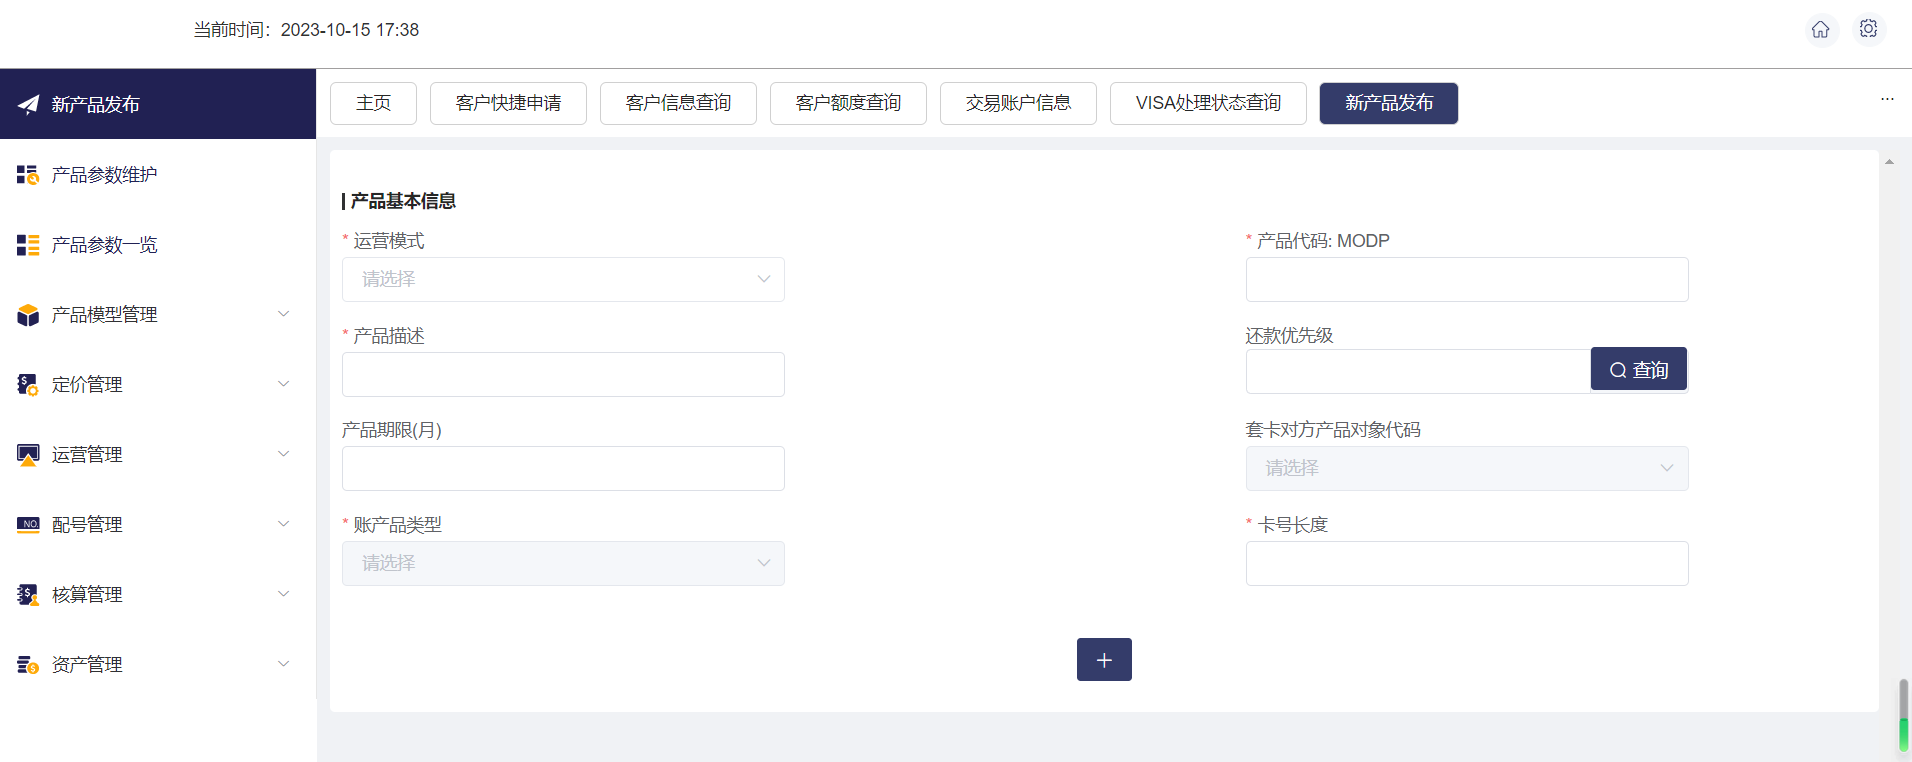Switch to the 客户信息查询 tab
Image resolution: width=1912 pixels, height=762 pixels.
678,103
